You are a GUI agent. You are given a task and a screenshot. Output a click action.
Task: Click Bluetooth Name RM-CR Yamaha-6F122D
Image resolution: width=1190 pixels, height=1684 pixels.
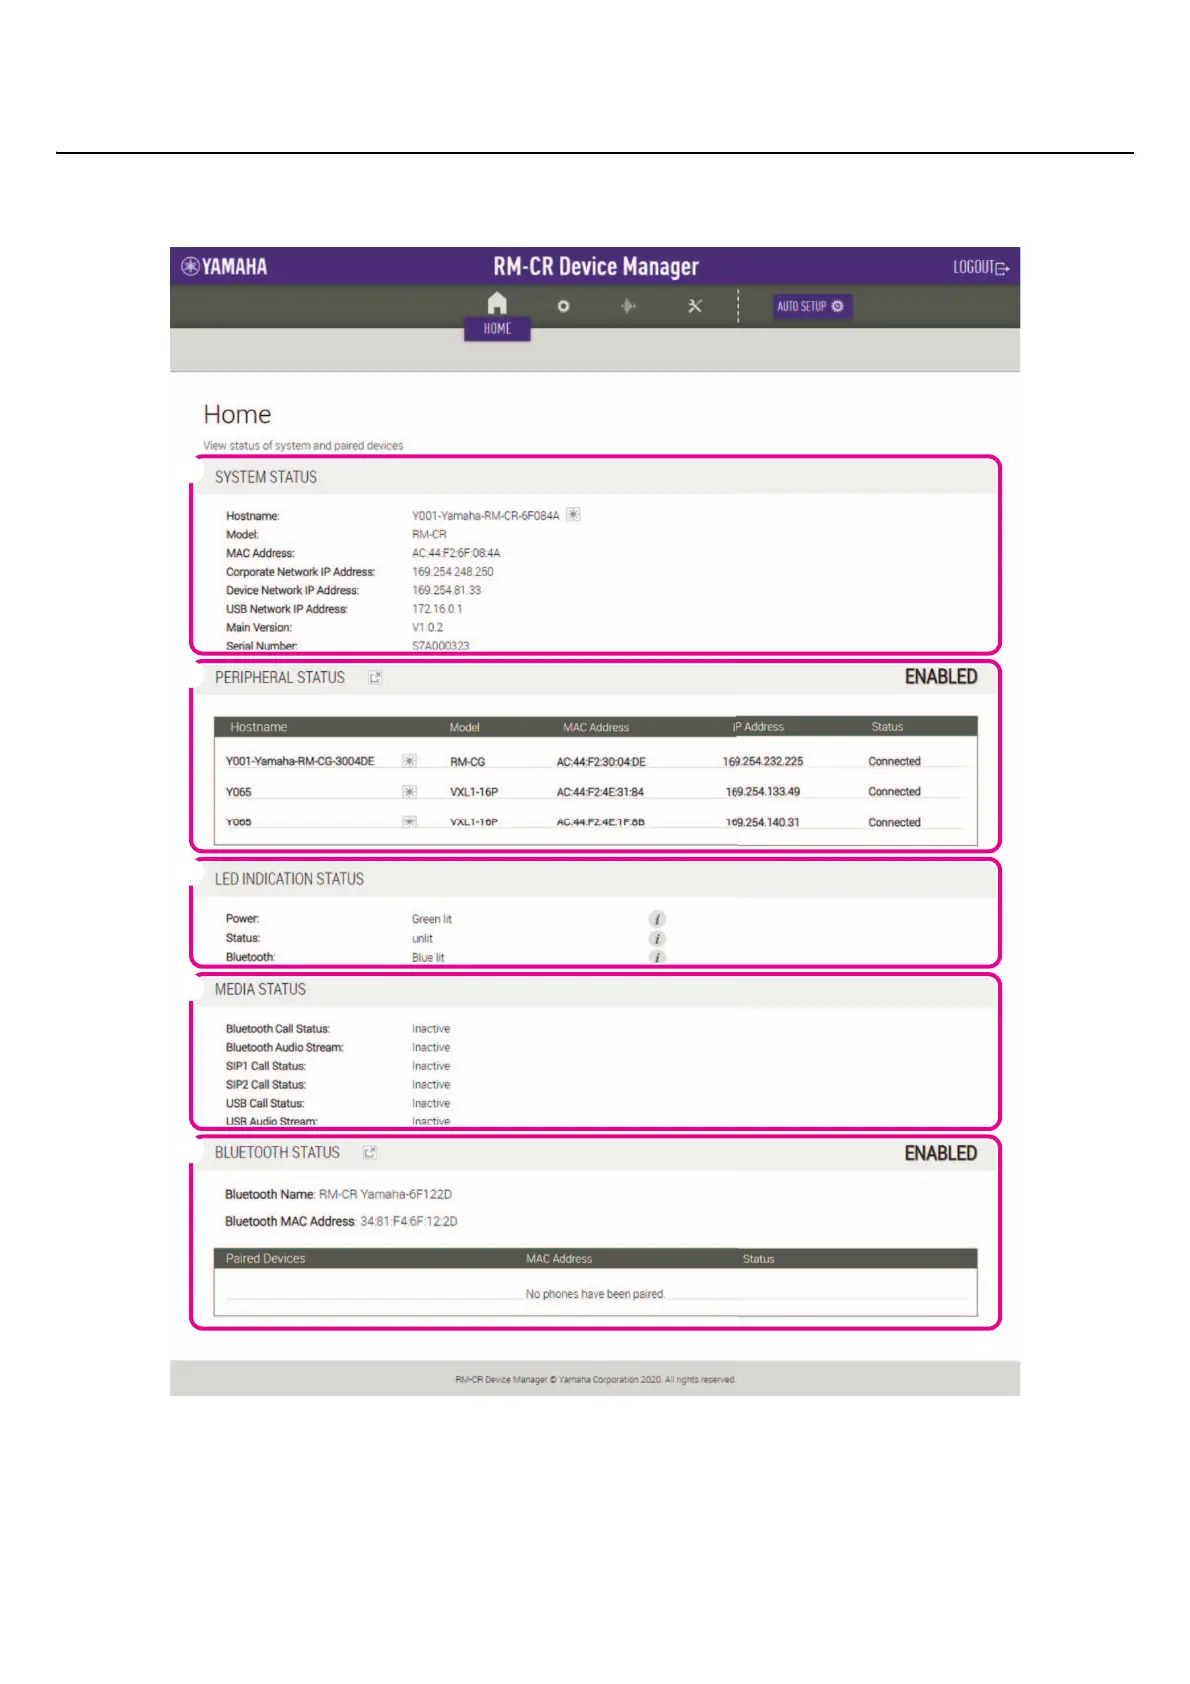(385, 1194)
